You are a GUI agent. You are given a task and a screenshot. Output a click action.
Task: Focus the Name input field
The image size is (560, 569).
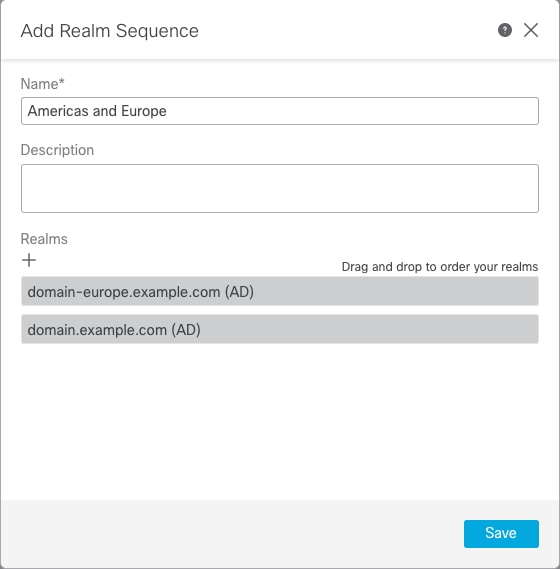280,111
